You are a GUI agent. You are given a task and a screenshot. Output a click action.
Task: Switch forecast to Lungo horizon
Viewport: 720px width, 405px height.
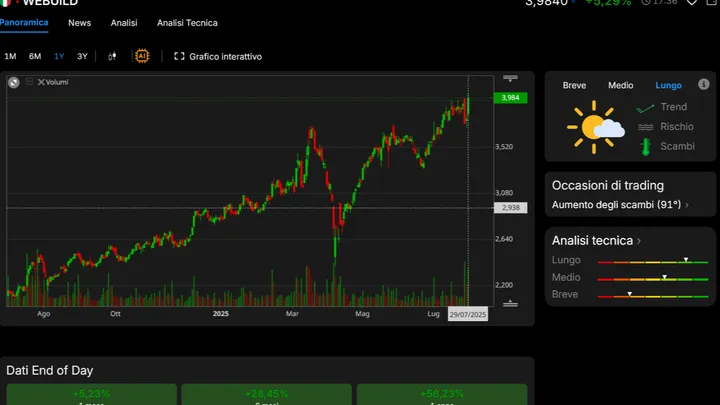pyautogui.click(x=668, y=85)
